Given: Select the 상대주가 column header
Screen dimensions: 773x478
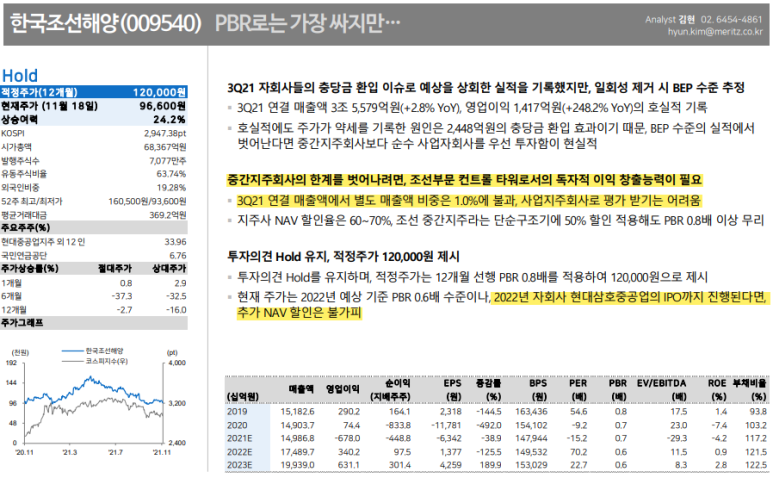Looking at the screenshot, I should click(x=169, y=269).
